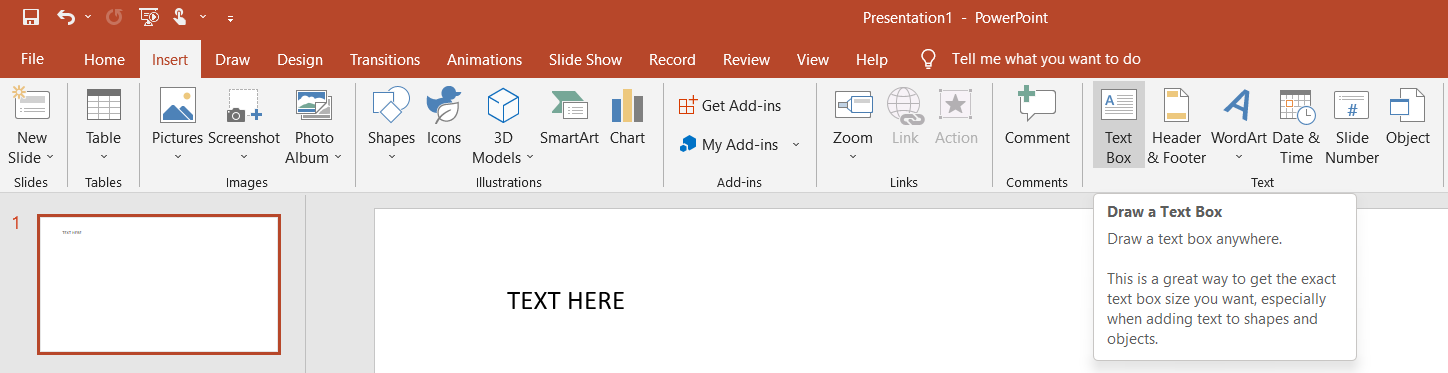Click the lightbulb Tell Me icon
The width and height of the screenshot is (1448, 373).
click(928, 59)
